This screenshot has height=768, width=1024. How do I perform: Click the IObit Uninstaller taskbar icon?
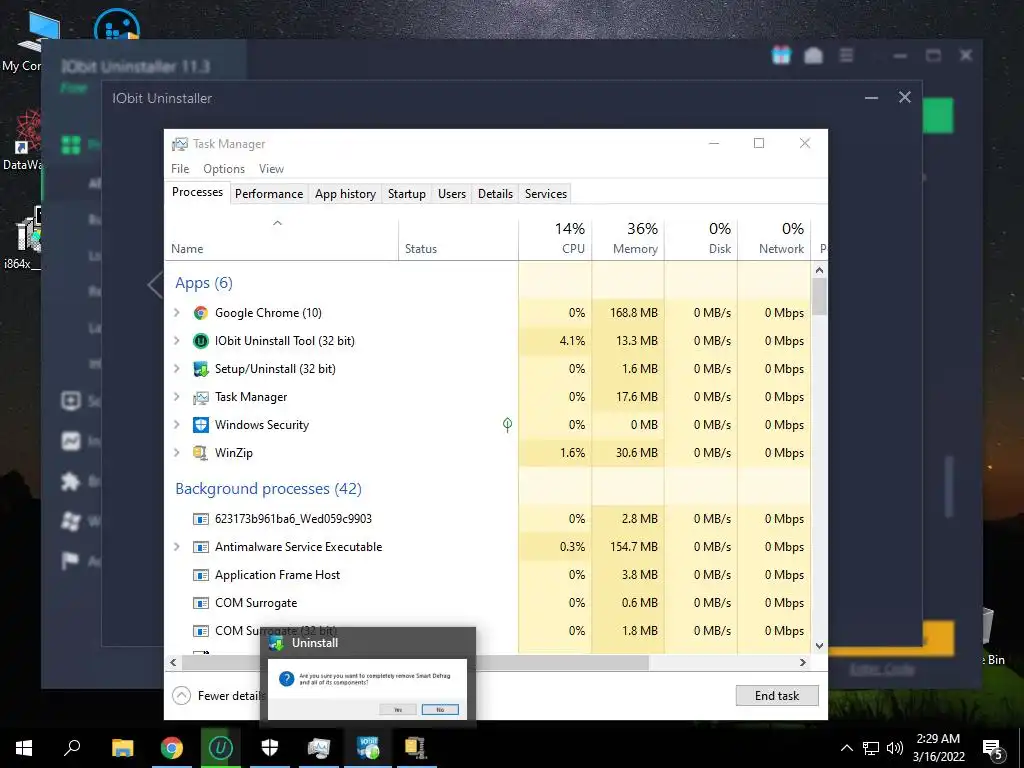click(221, 748)
